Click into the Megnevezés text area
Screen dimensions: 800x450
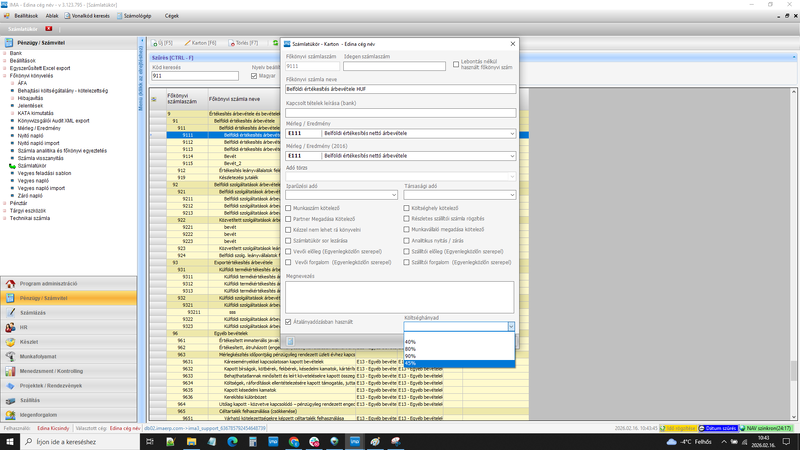(399, 297)
